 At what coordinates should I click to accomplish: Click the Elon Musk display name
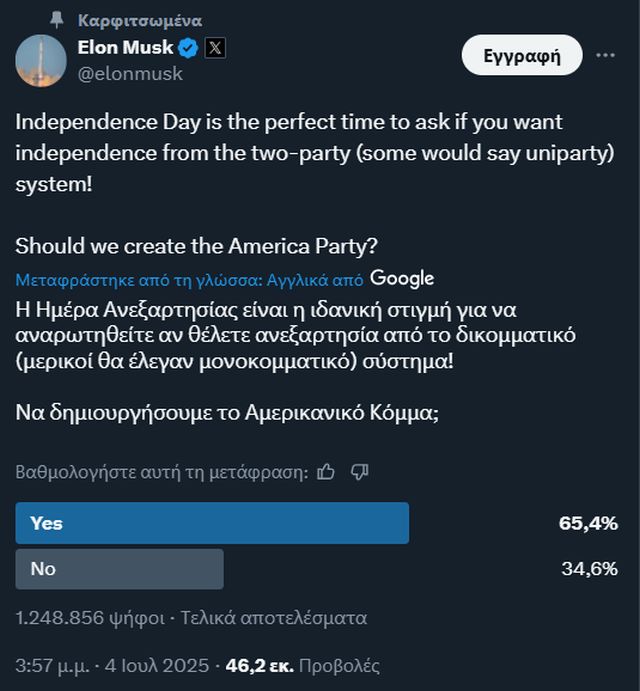click(124, 47)
